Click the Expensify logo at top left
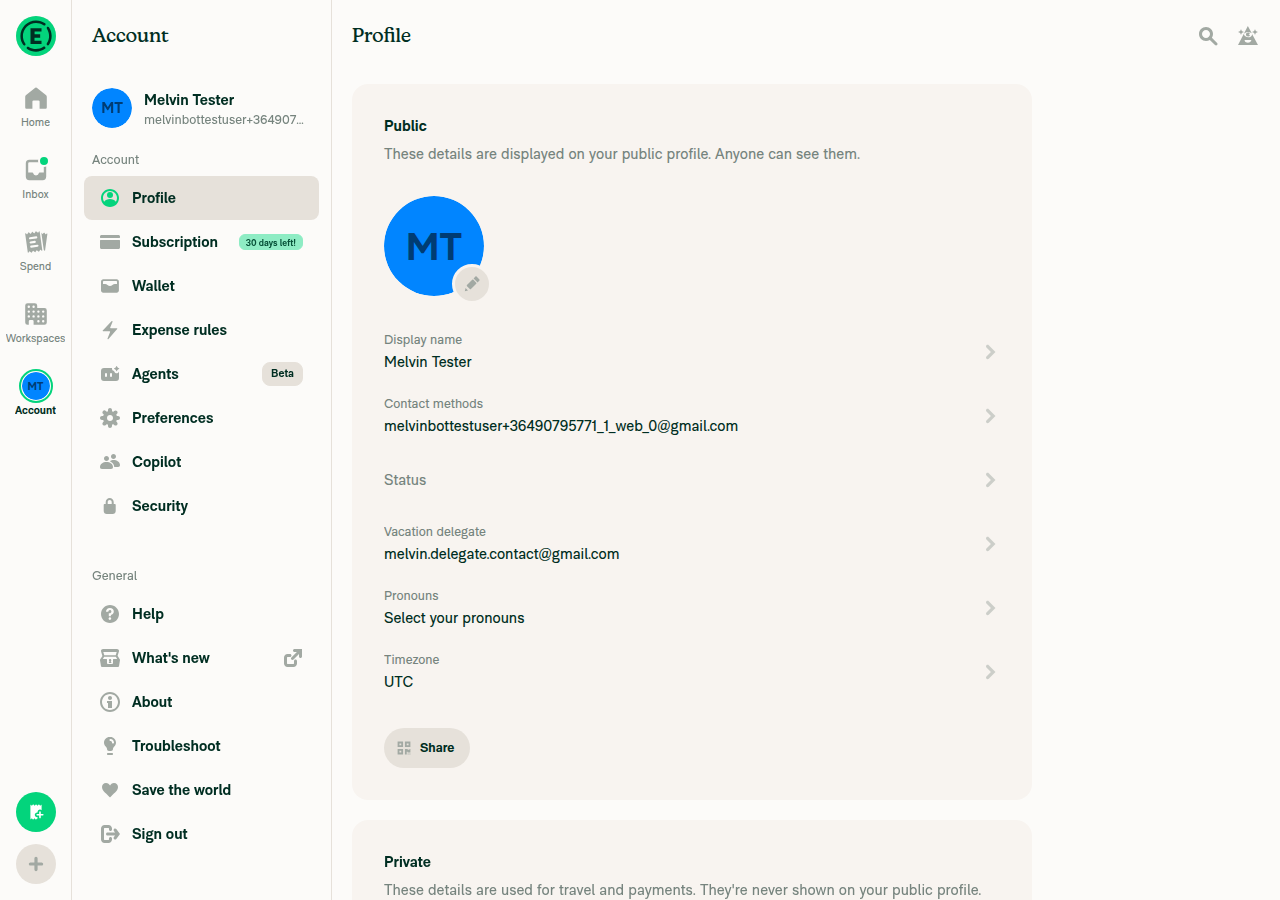This screenshot has height=900, width=1280. pyautogui.click(x=36, y=36)
